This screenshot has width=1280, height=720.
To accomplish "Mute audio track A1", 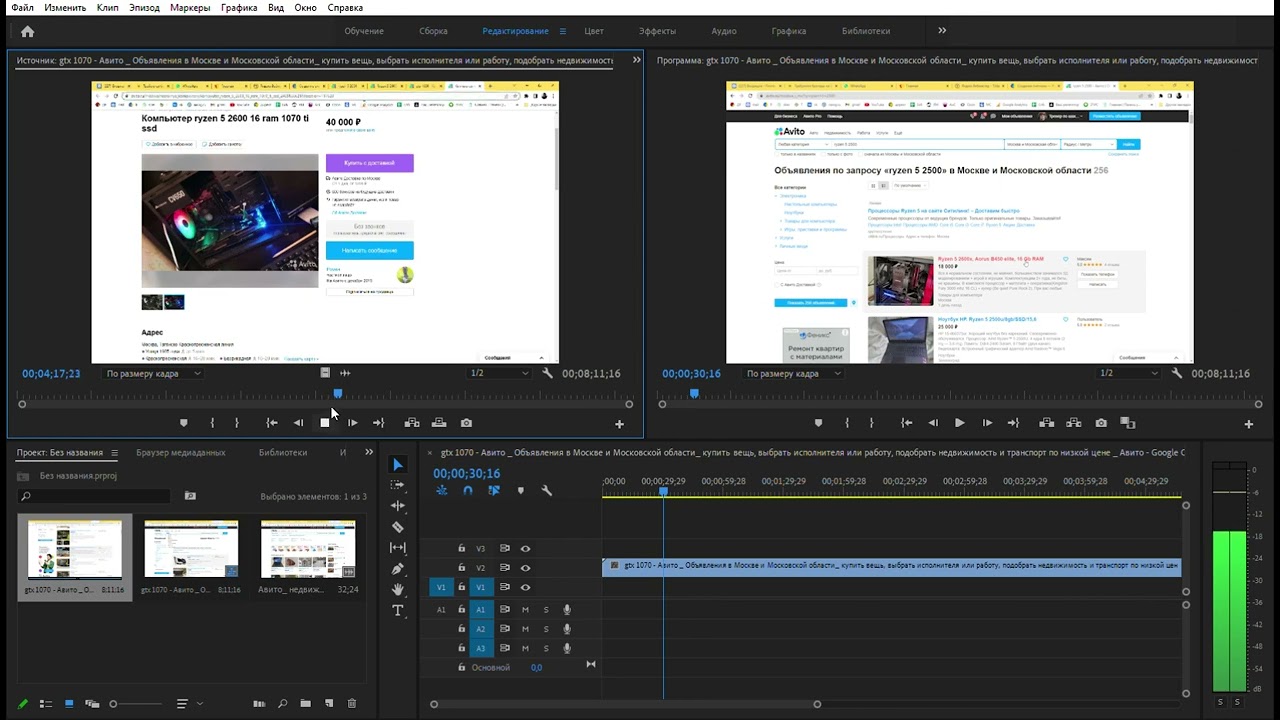I will point(525,610).
